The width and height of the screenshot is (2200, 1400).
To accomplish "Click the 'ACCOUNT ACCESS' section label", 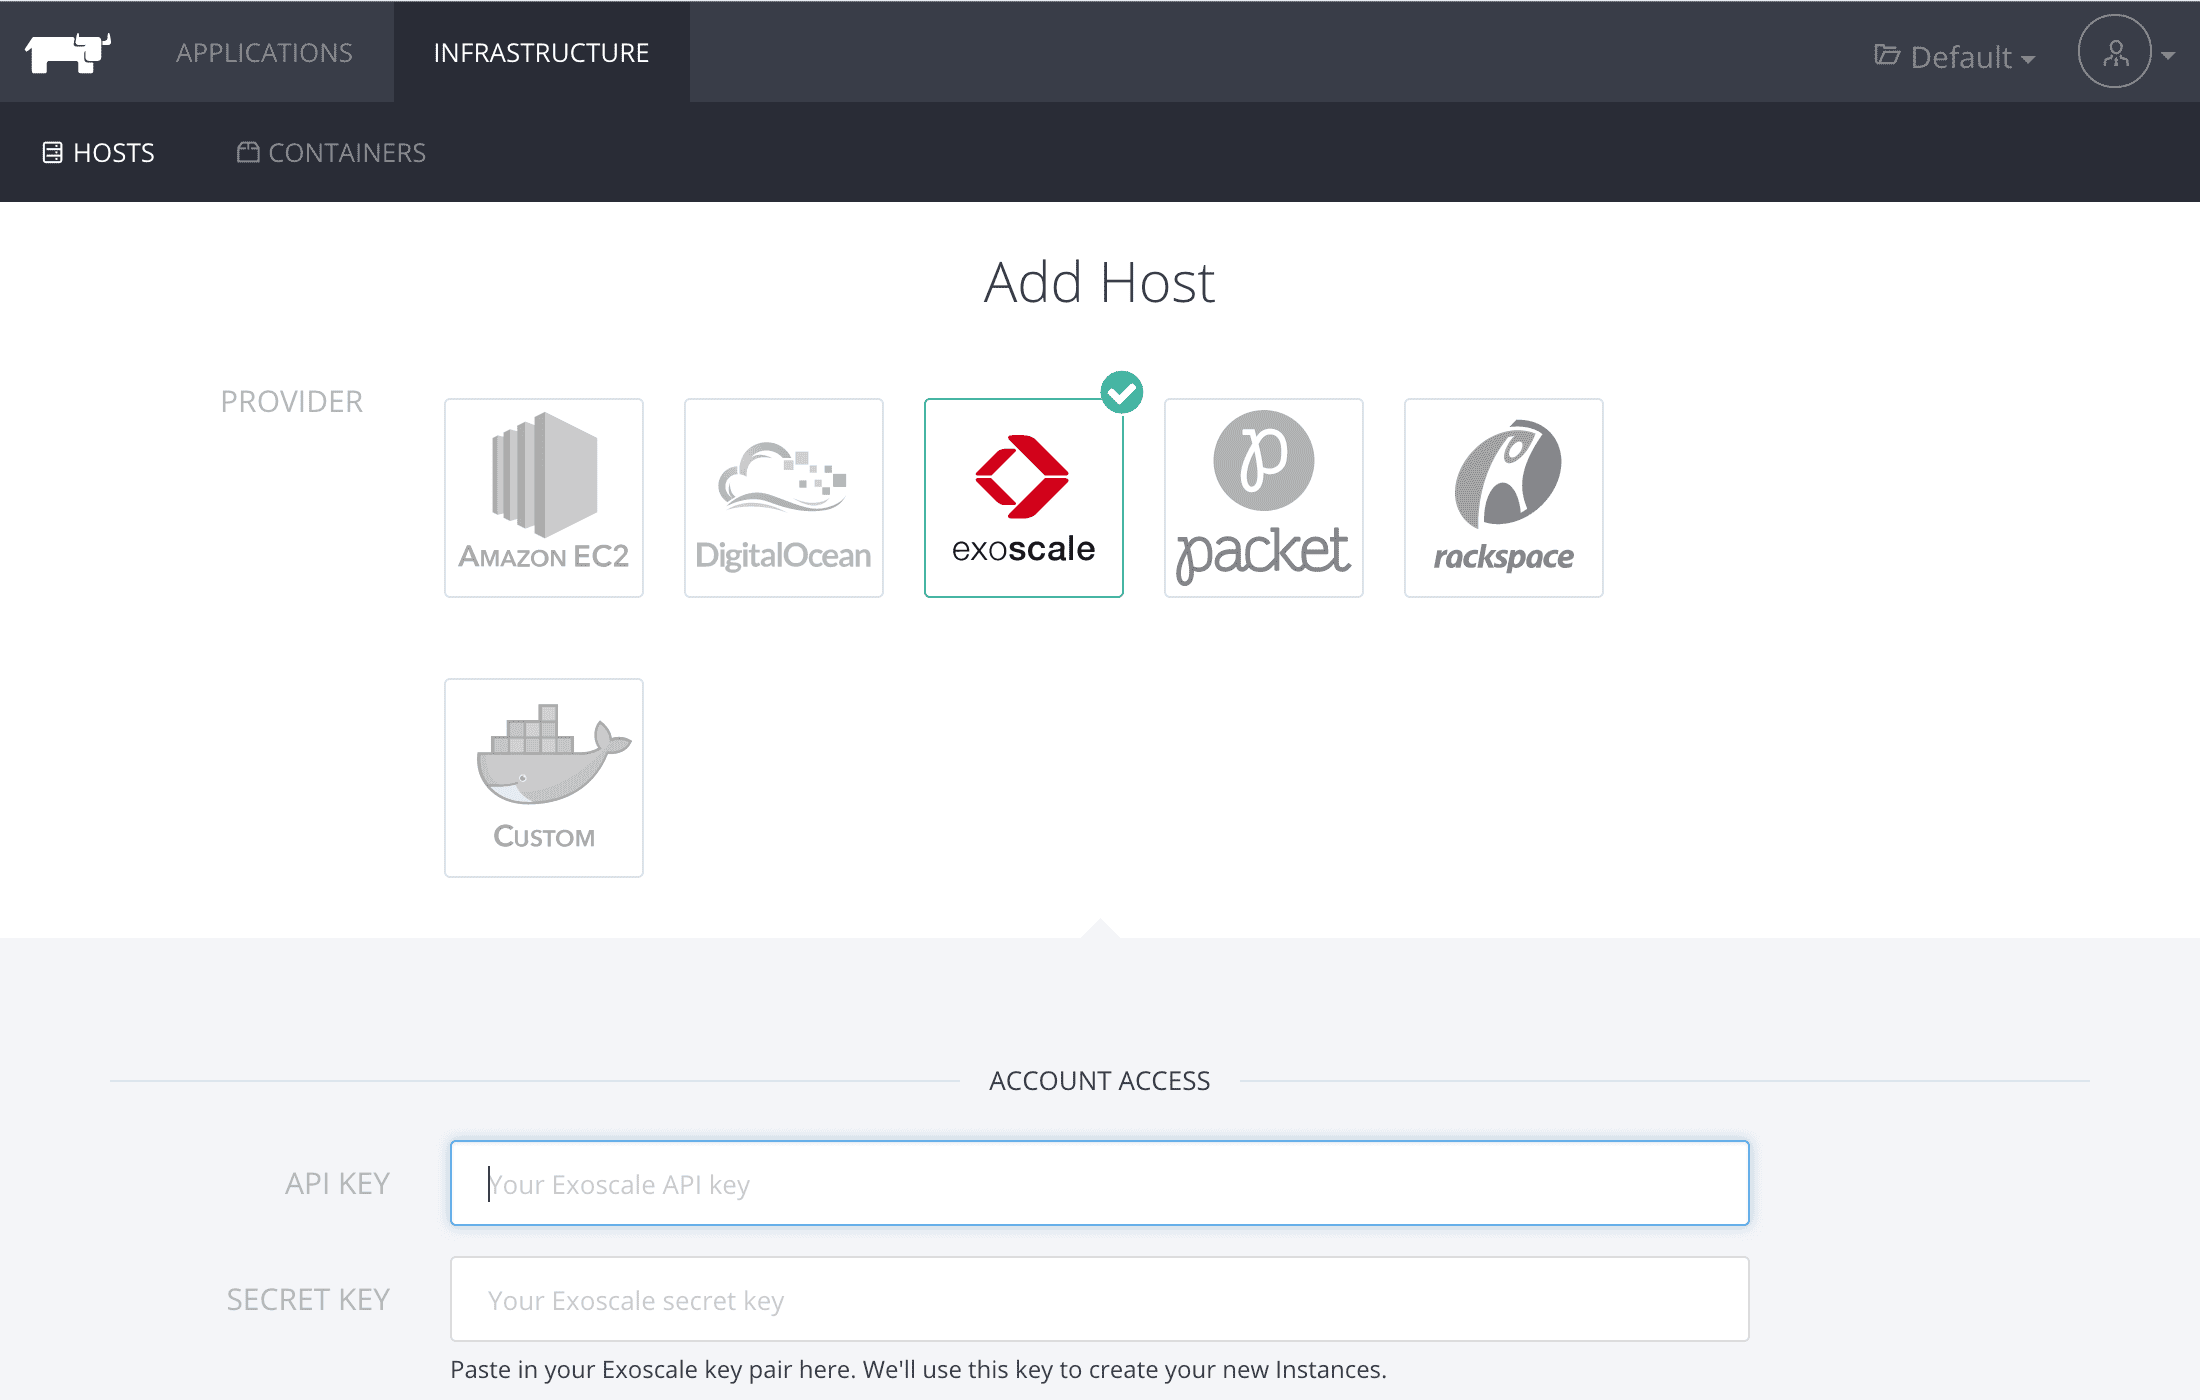I will point(1100,1080).
